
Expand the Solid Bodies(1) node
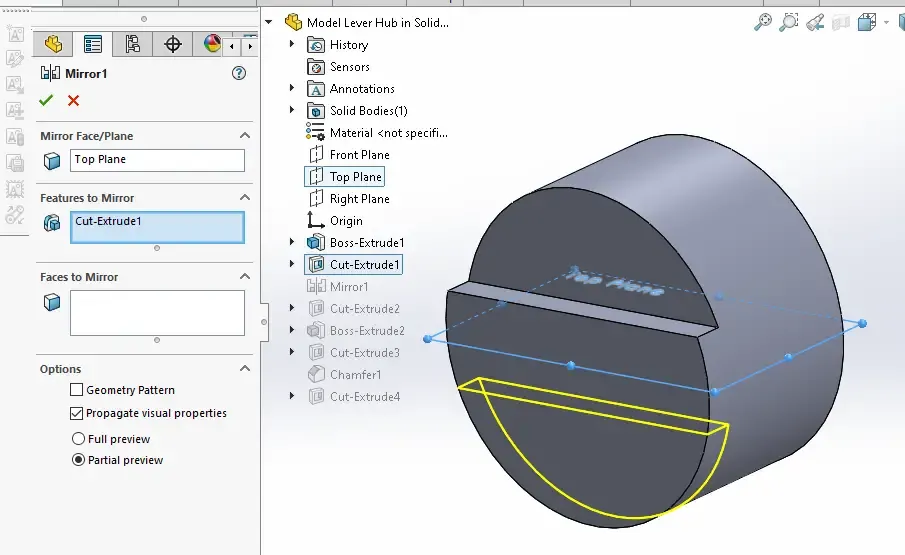coord(291,110)
